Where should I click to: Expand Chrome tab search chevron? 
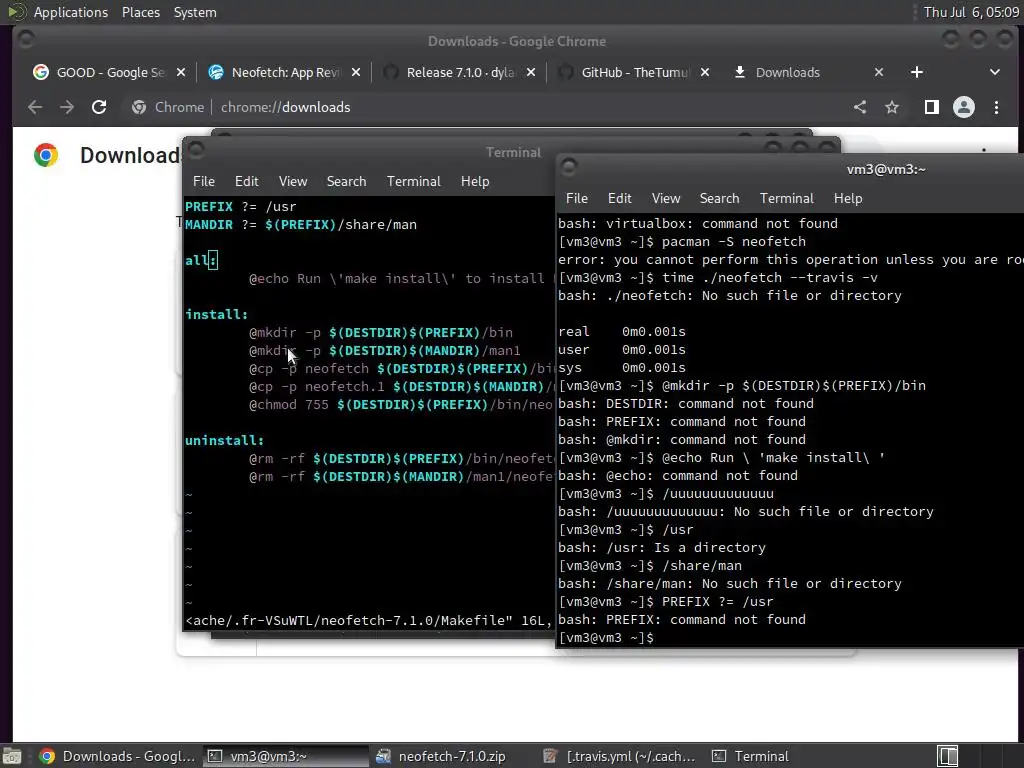[x=995, y=72]
